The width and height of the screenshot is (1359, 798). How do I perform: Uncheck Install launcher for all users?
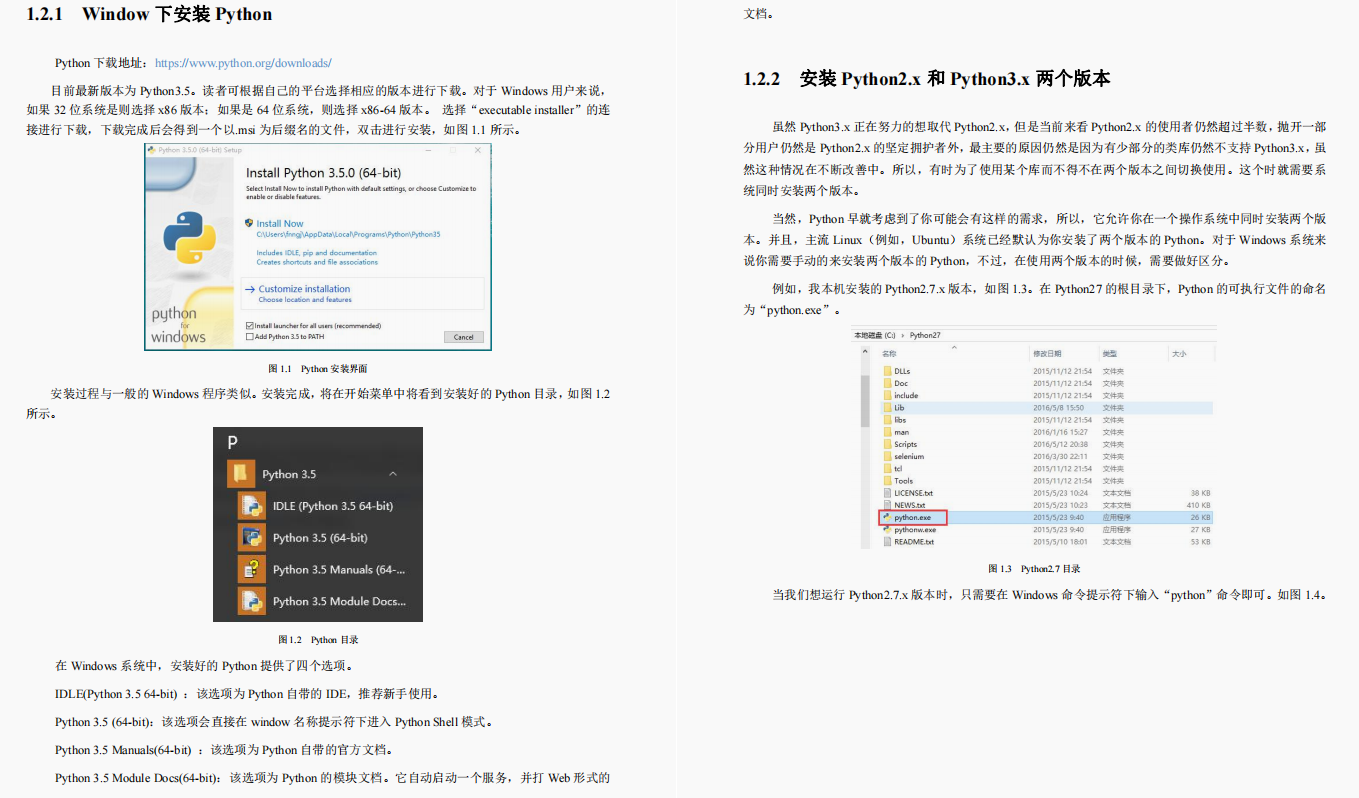(x=249, y=326)
